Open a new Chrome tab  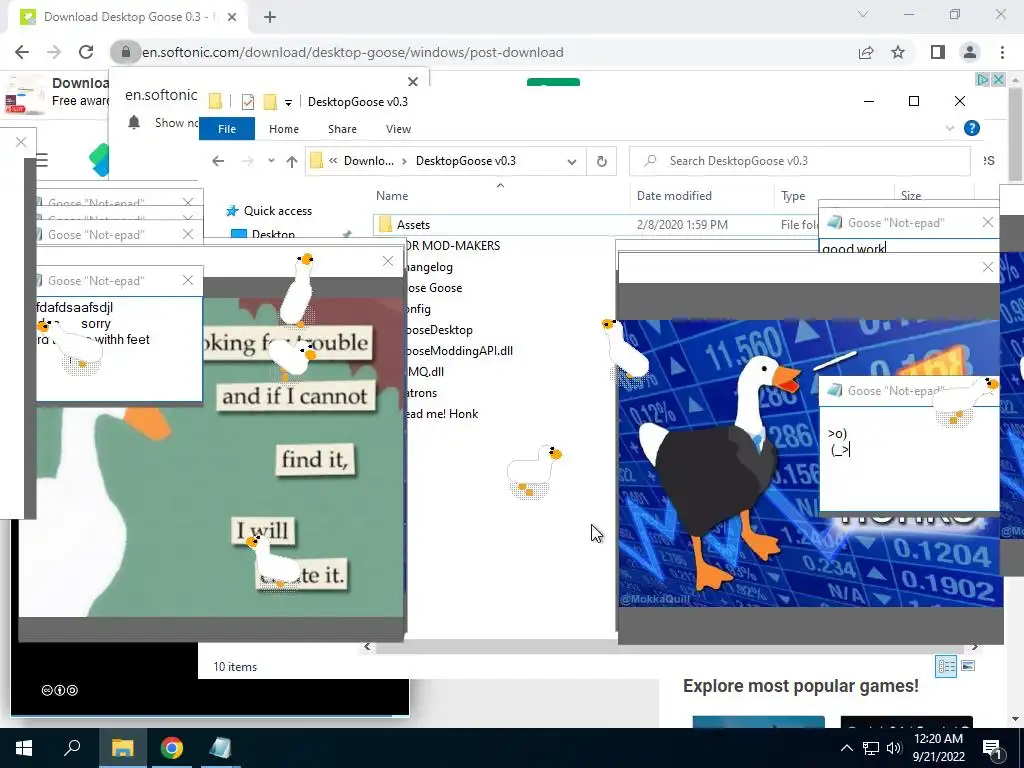click(270, 17)
